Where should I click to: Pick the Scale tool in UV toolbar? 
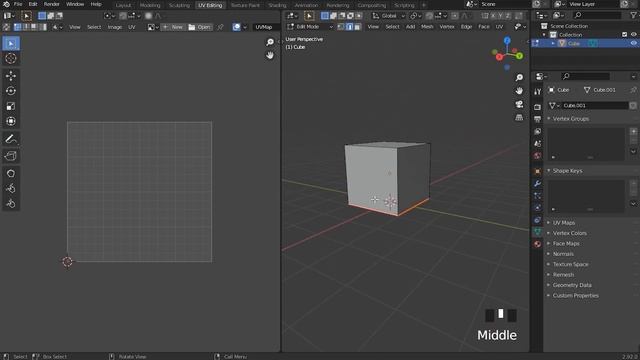11,106
